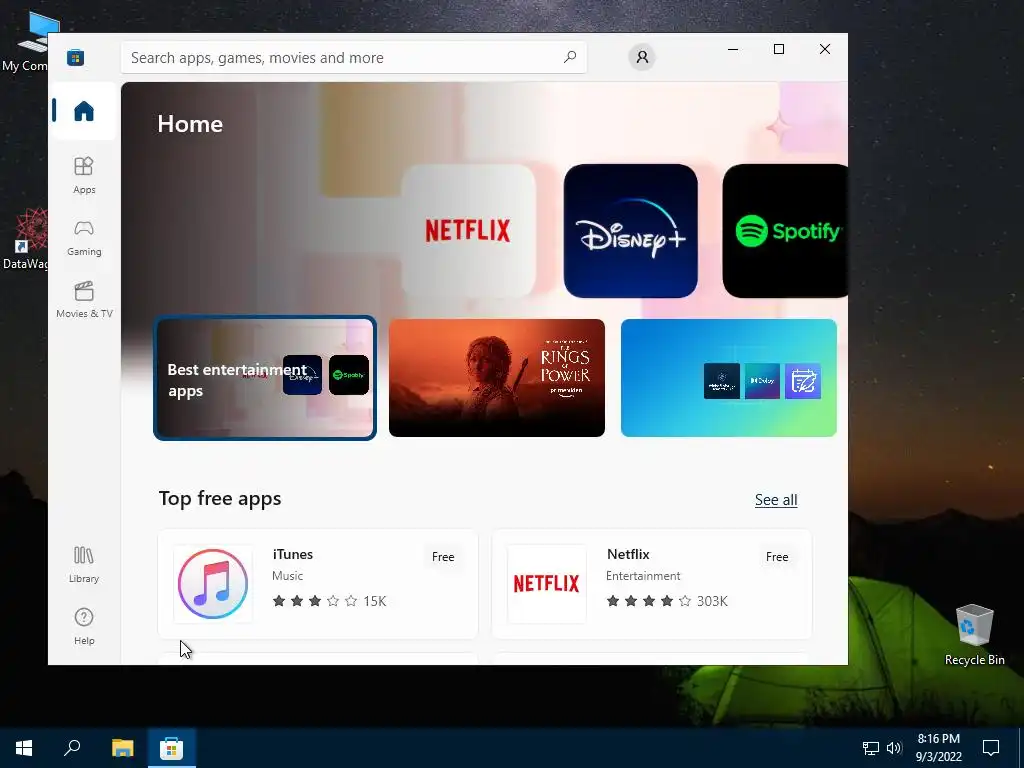
Task: Click the Free button for iTunes
Action: pyautogui.click(x=443, y=556)
